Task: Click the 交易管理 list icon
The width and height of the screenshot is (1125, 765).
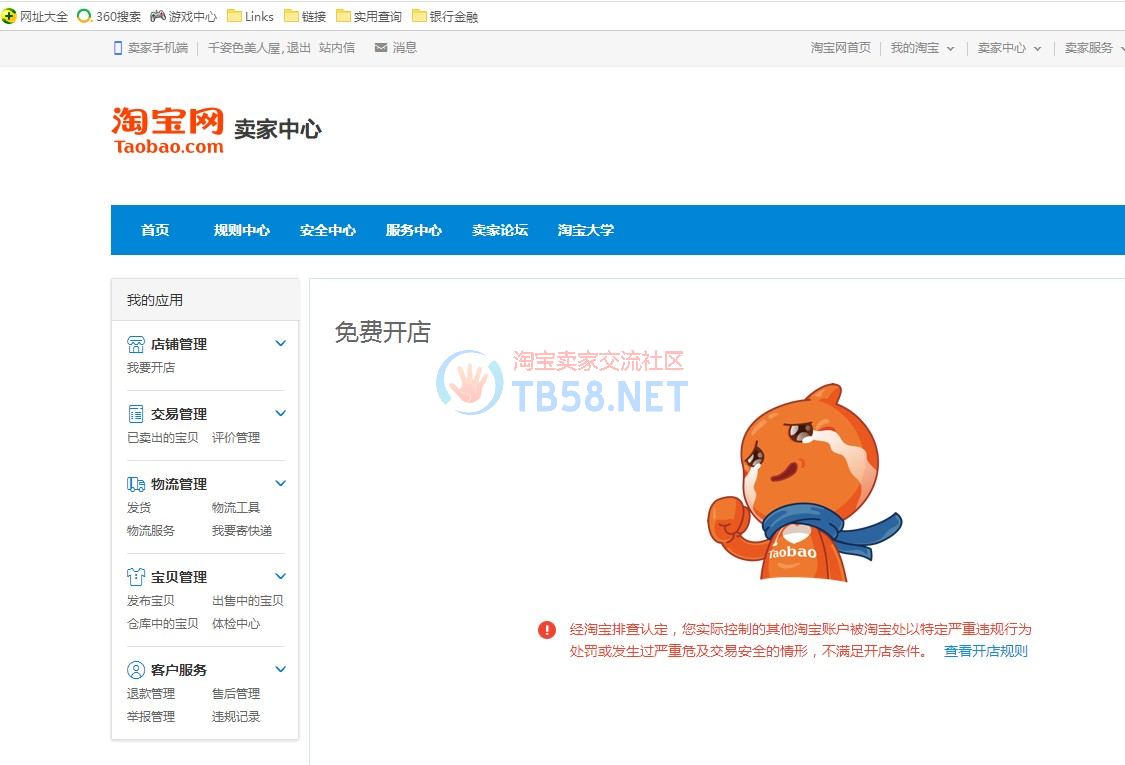Action: pyautogui.click(x=136, y=414)
